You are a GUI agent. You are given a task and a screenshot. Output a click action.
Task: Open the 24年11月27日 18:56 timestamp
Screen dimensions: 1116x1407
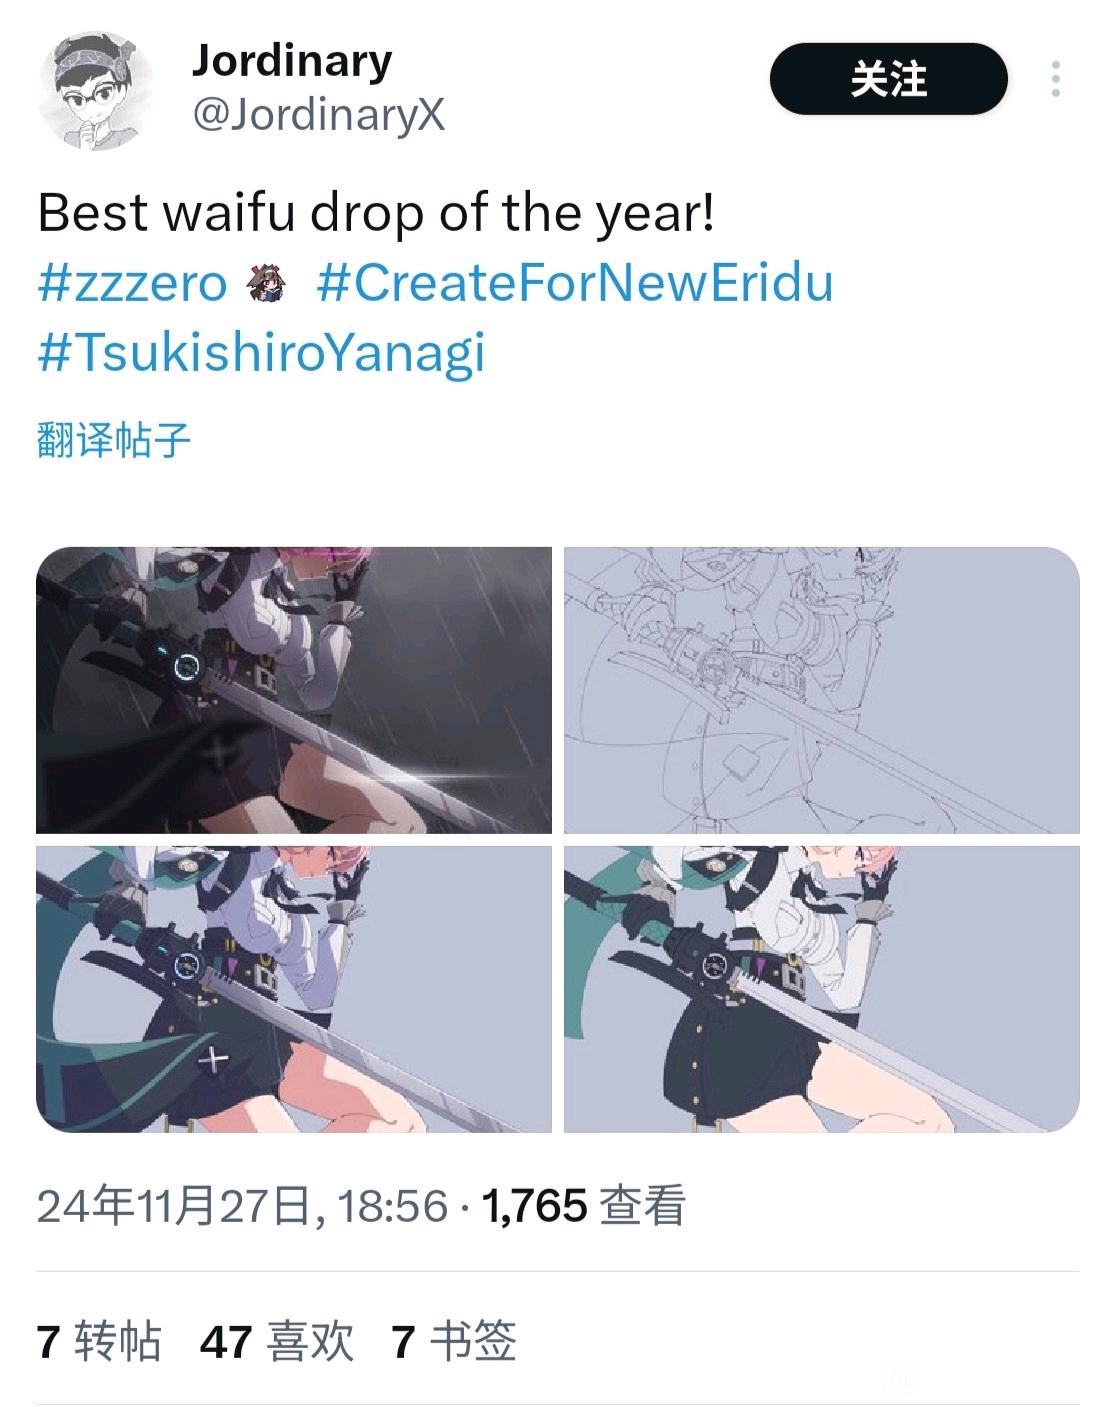242,1206
